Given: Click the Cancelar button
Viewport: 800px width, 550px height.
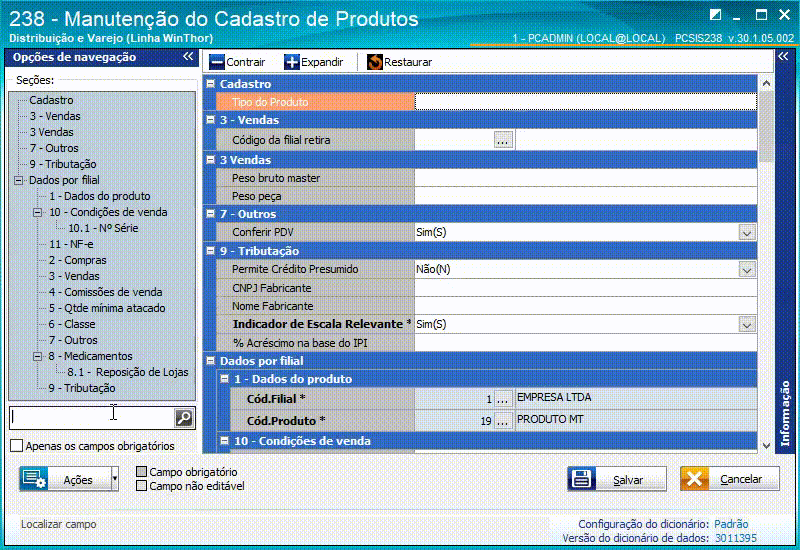Looking at the screenshot, I should 730,479.
